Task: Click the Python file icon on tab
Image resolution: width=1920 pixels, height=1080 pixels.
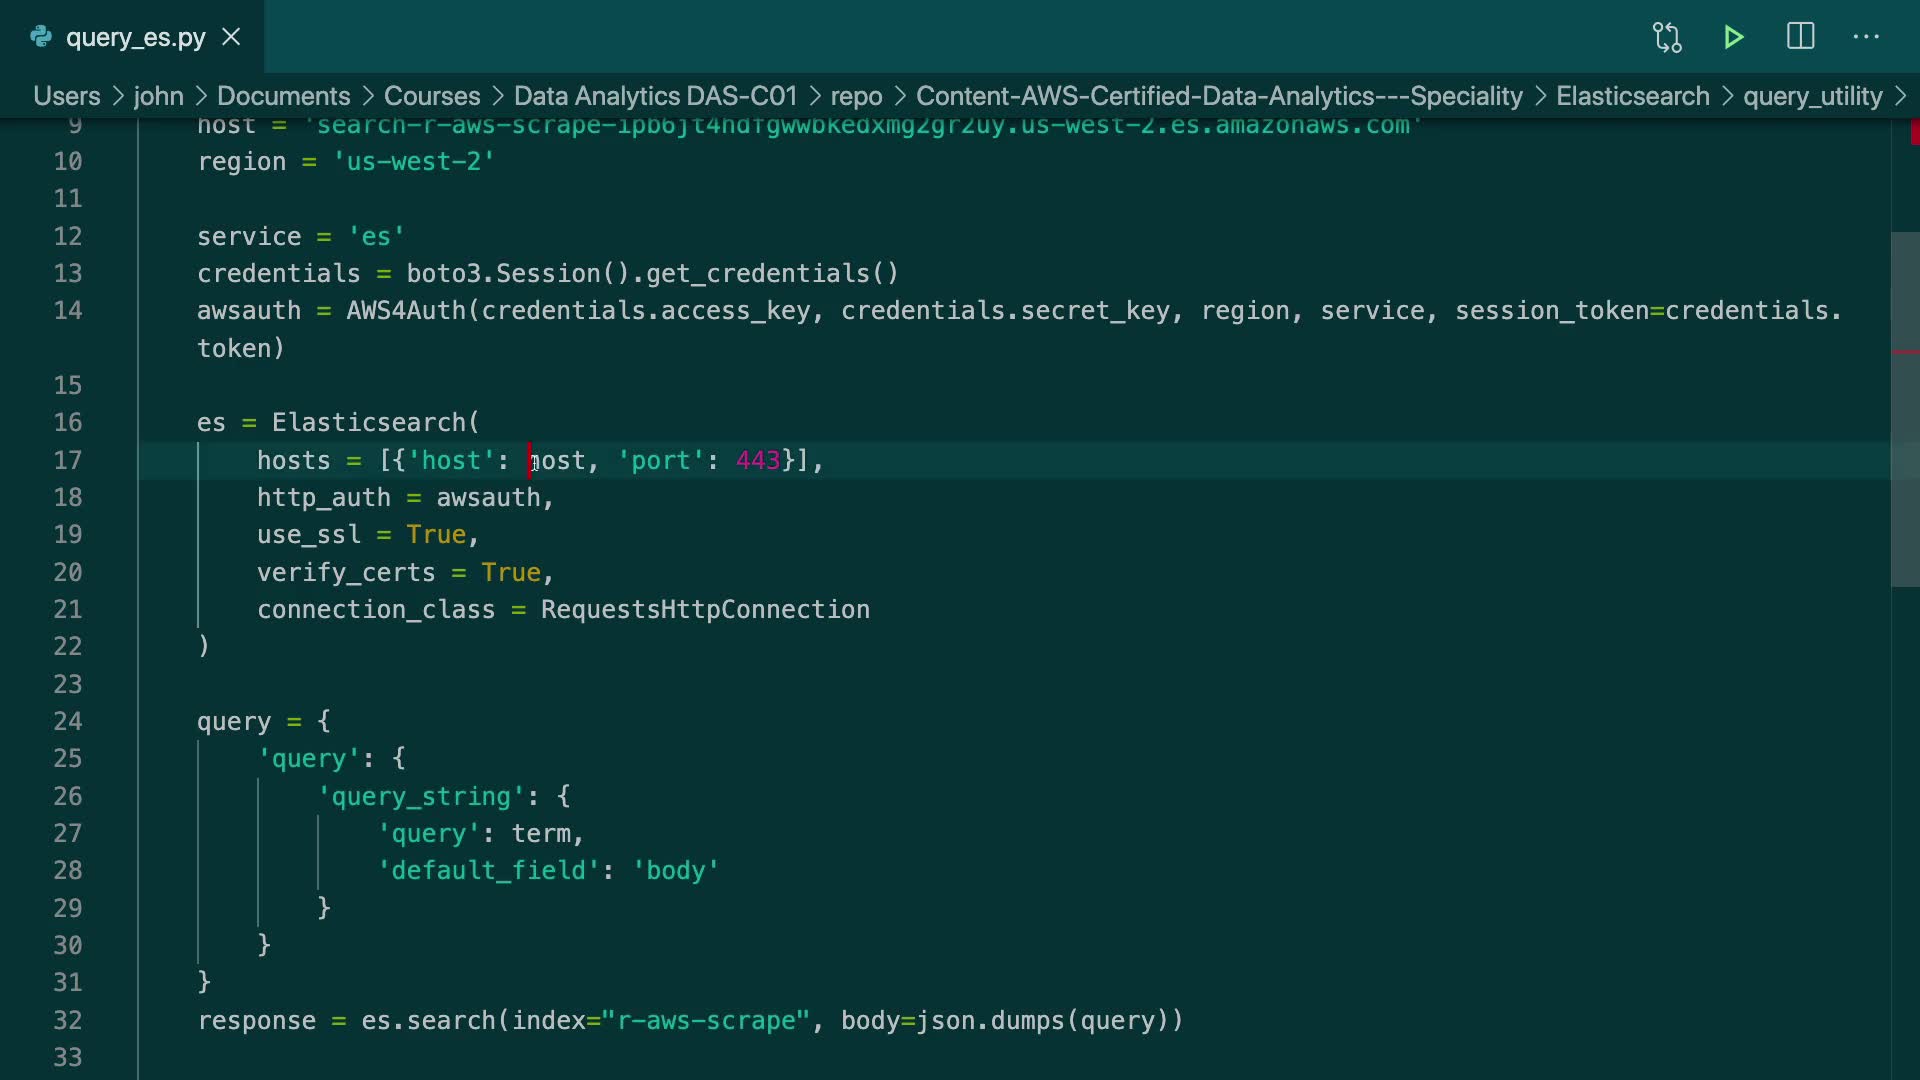Action: [x=41, y=37]
